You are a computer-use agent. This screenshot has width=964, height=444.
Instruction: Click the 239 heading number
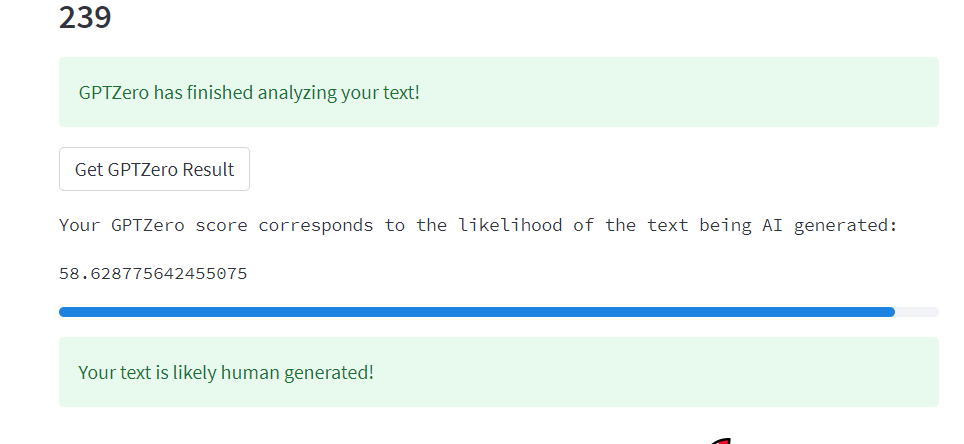click(85, 17)
